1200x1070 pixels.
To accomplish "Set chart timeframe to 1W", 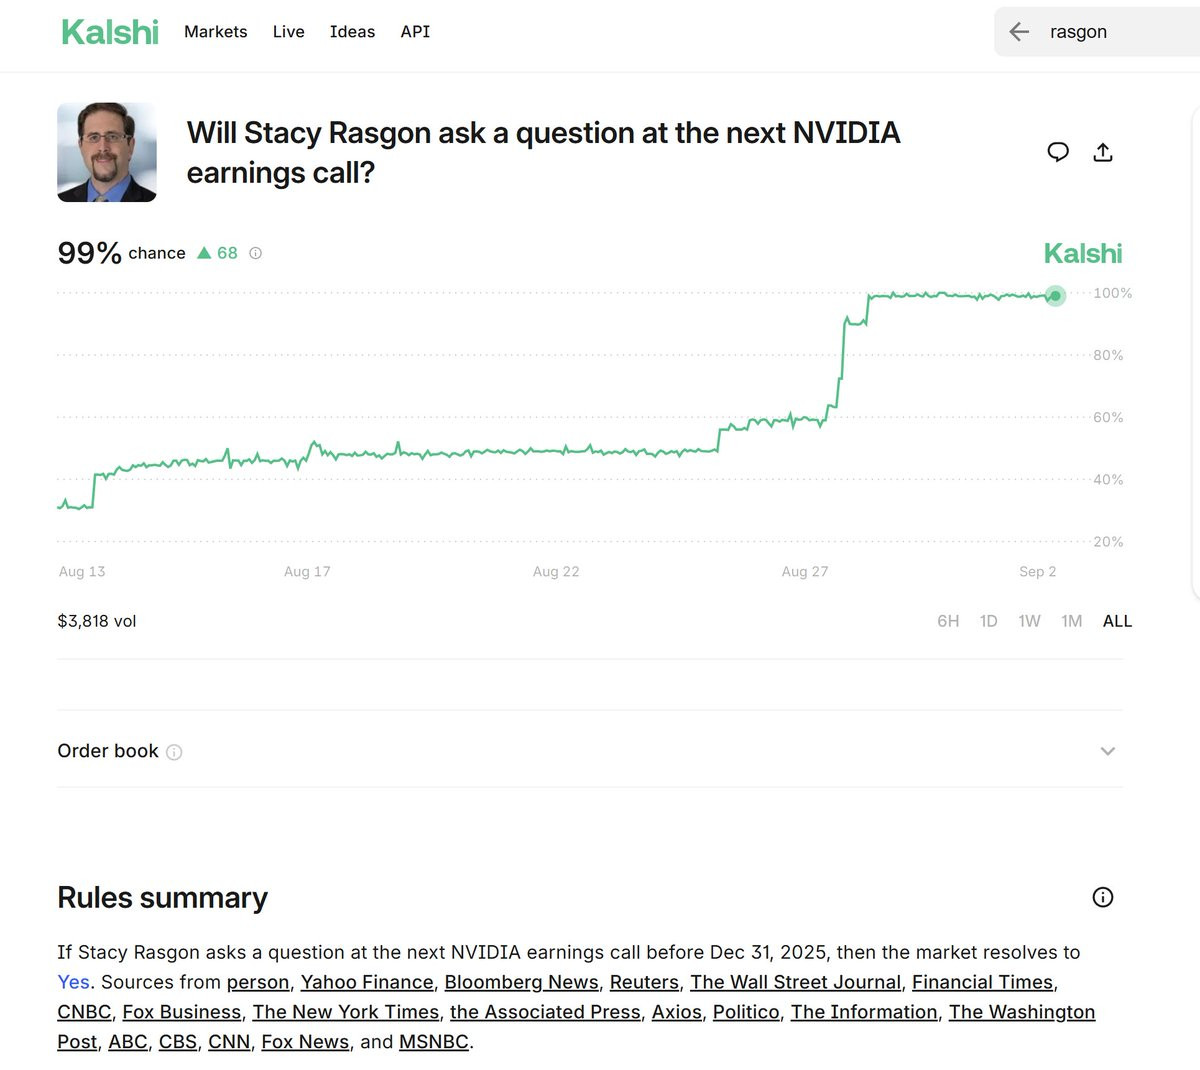I will point(1029,621).
